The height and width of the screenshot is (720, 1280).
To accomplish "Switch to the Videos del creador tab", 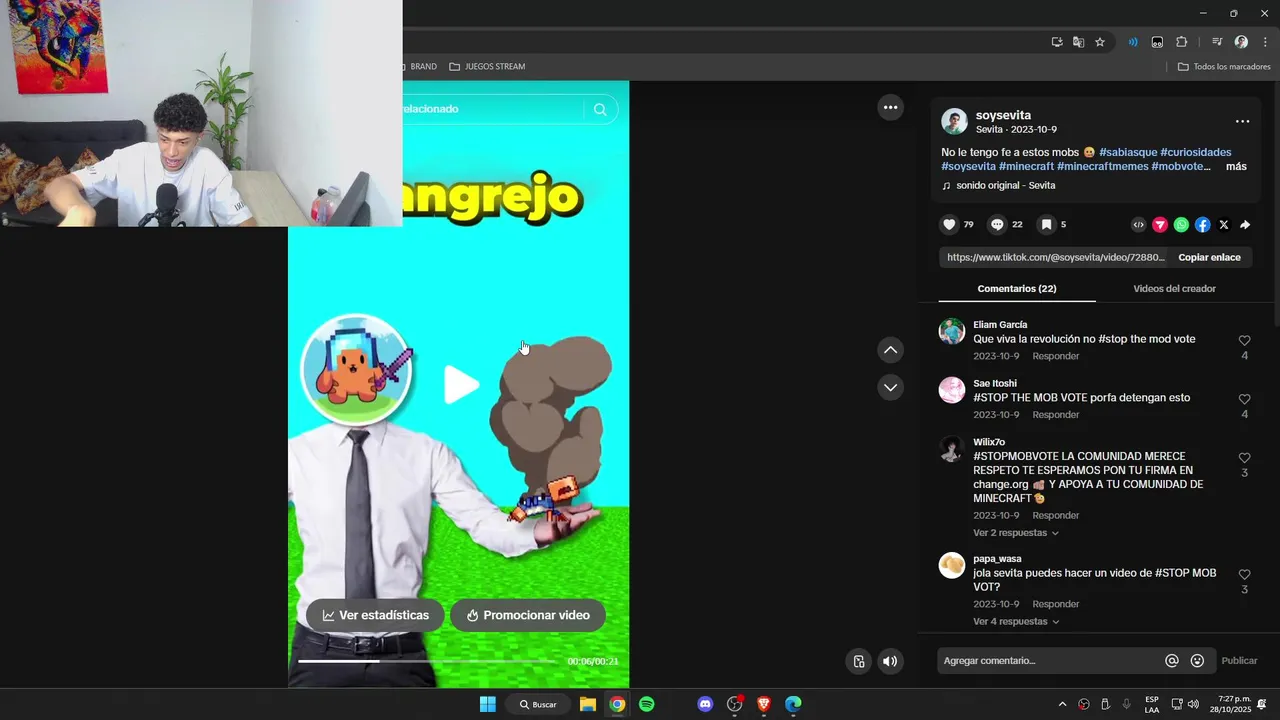I will click(1174, 289).
